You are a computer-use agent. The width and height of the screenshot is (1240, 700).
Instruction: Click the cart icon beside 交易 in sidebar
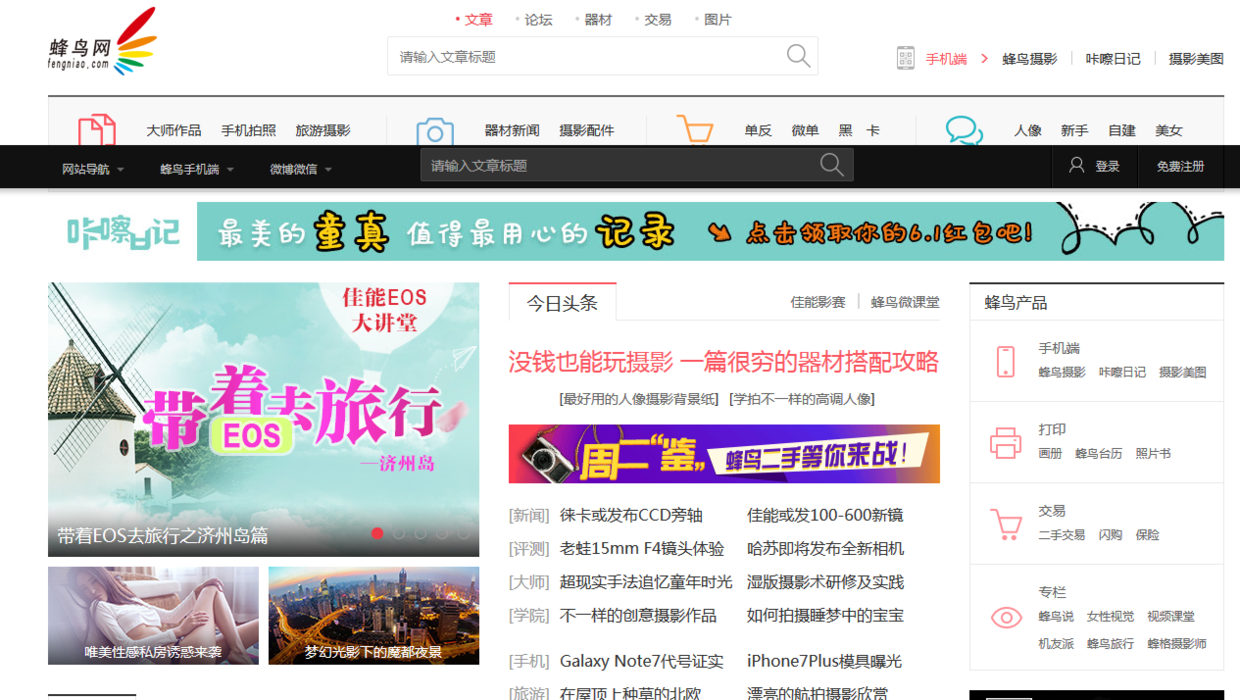click(1005, 521)
